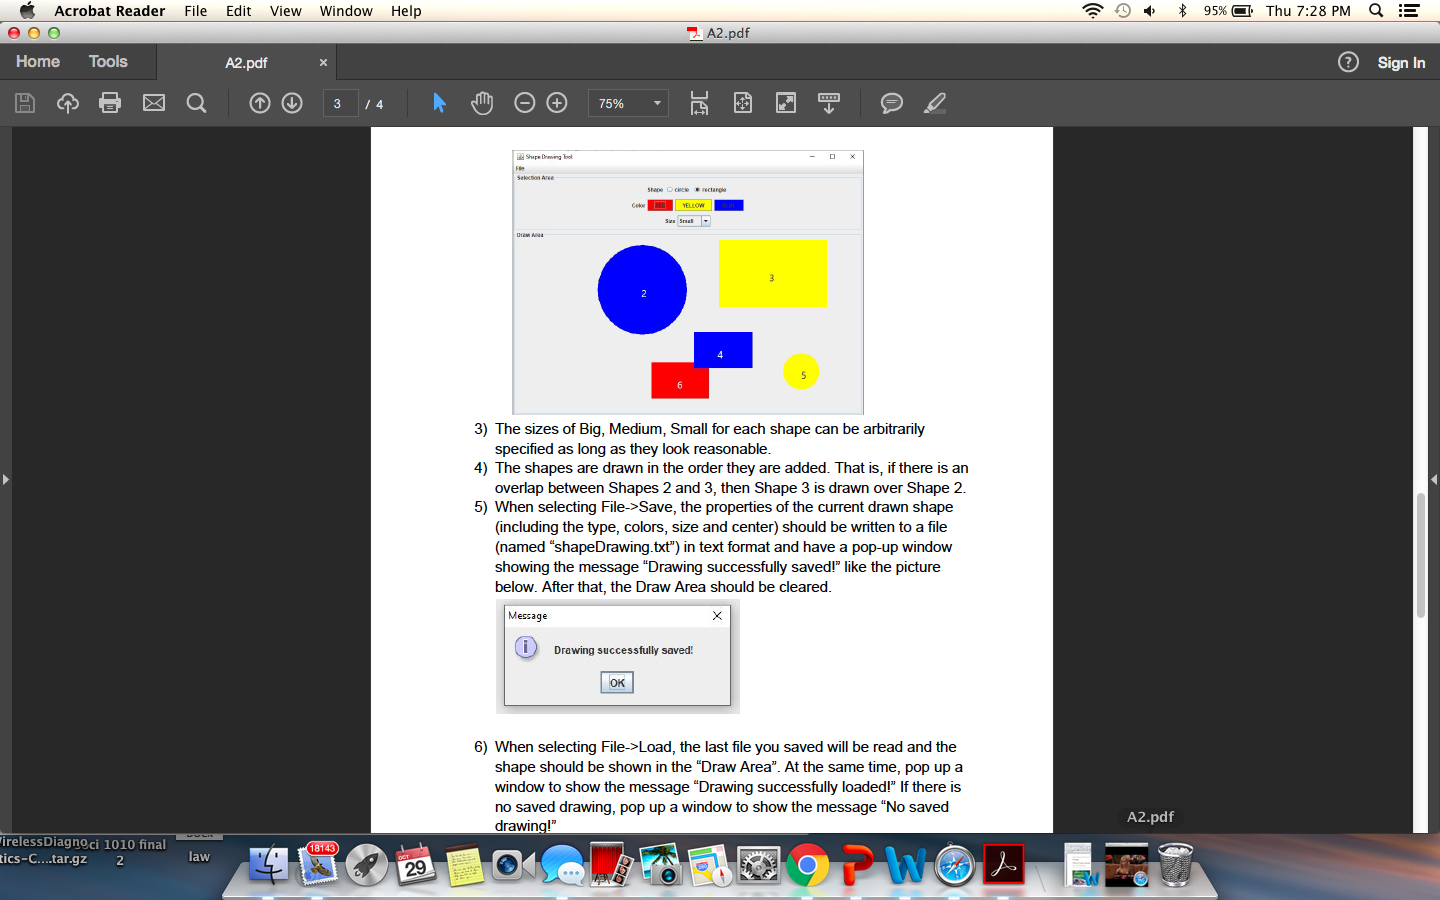1440x900 pixels.
Task: Select the Highlight text tool
Action: point(933,103)
